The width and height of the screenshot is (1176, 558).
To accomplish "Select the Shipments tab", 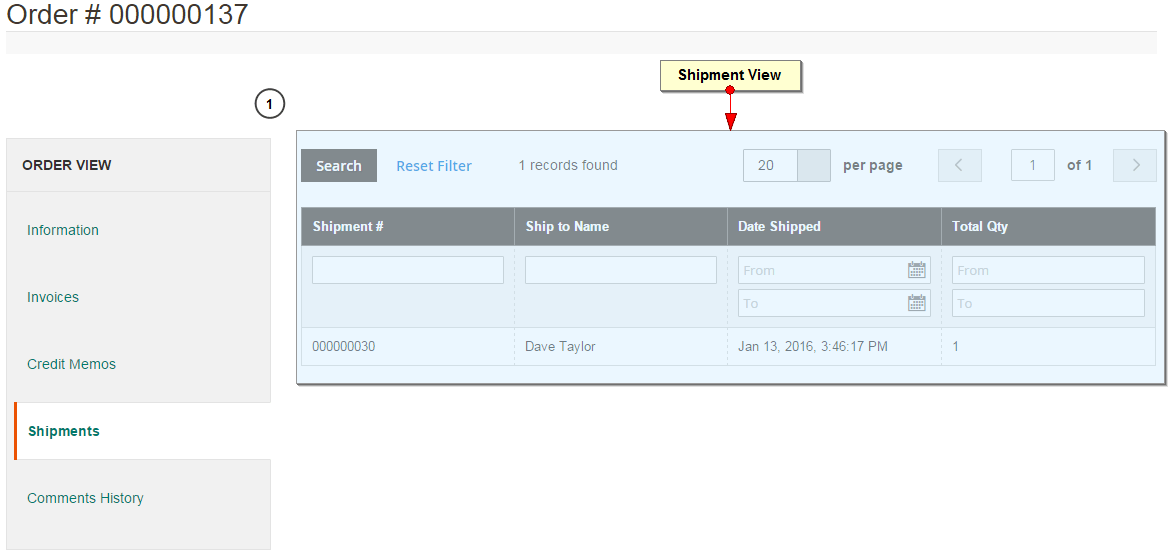I will pos(64,431).
